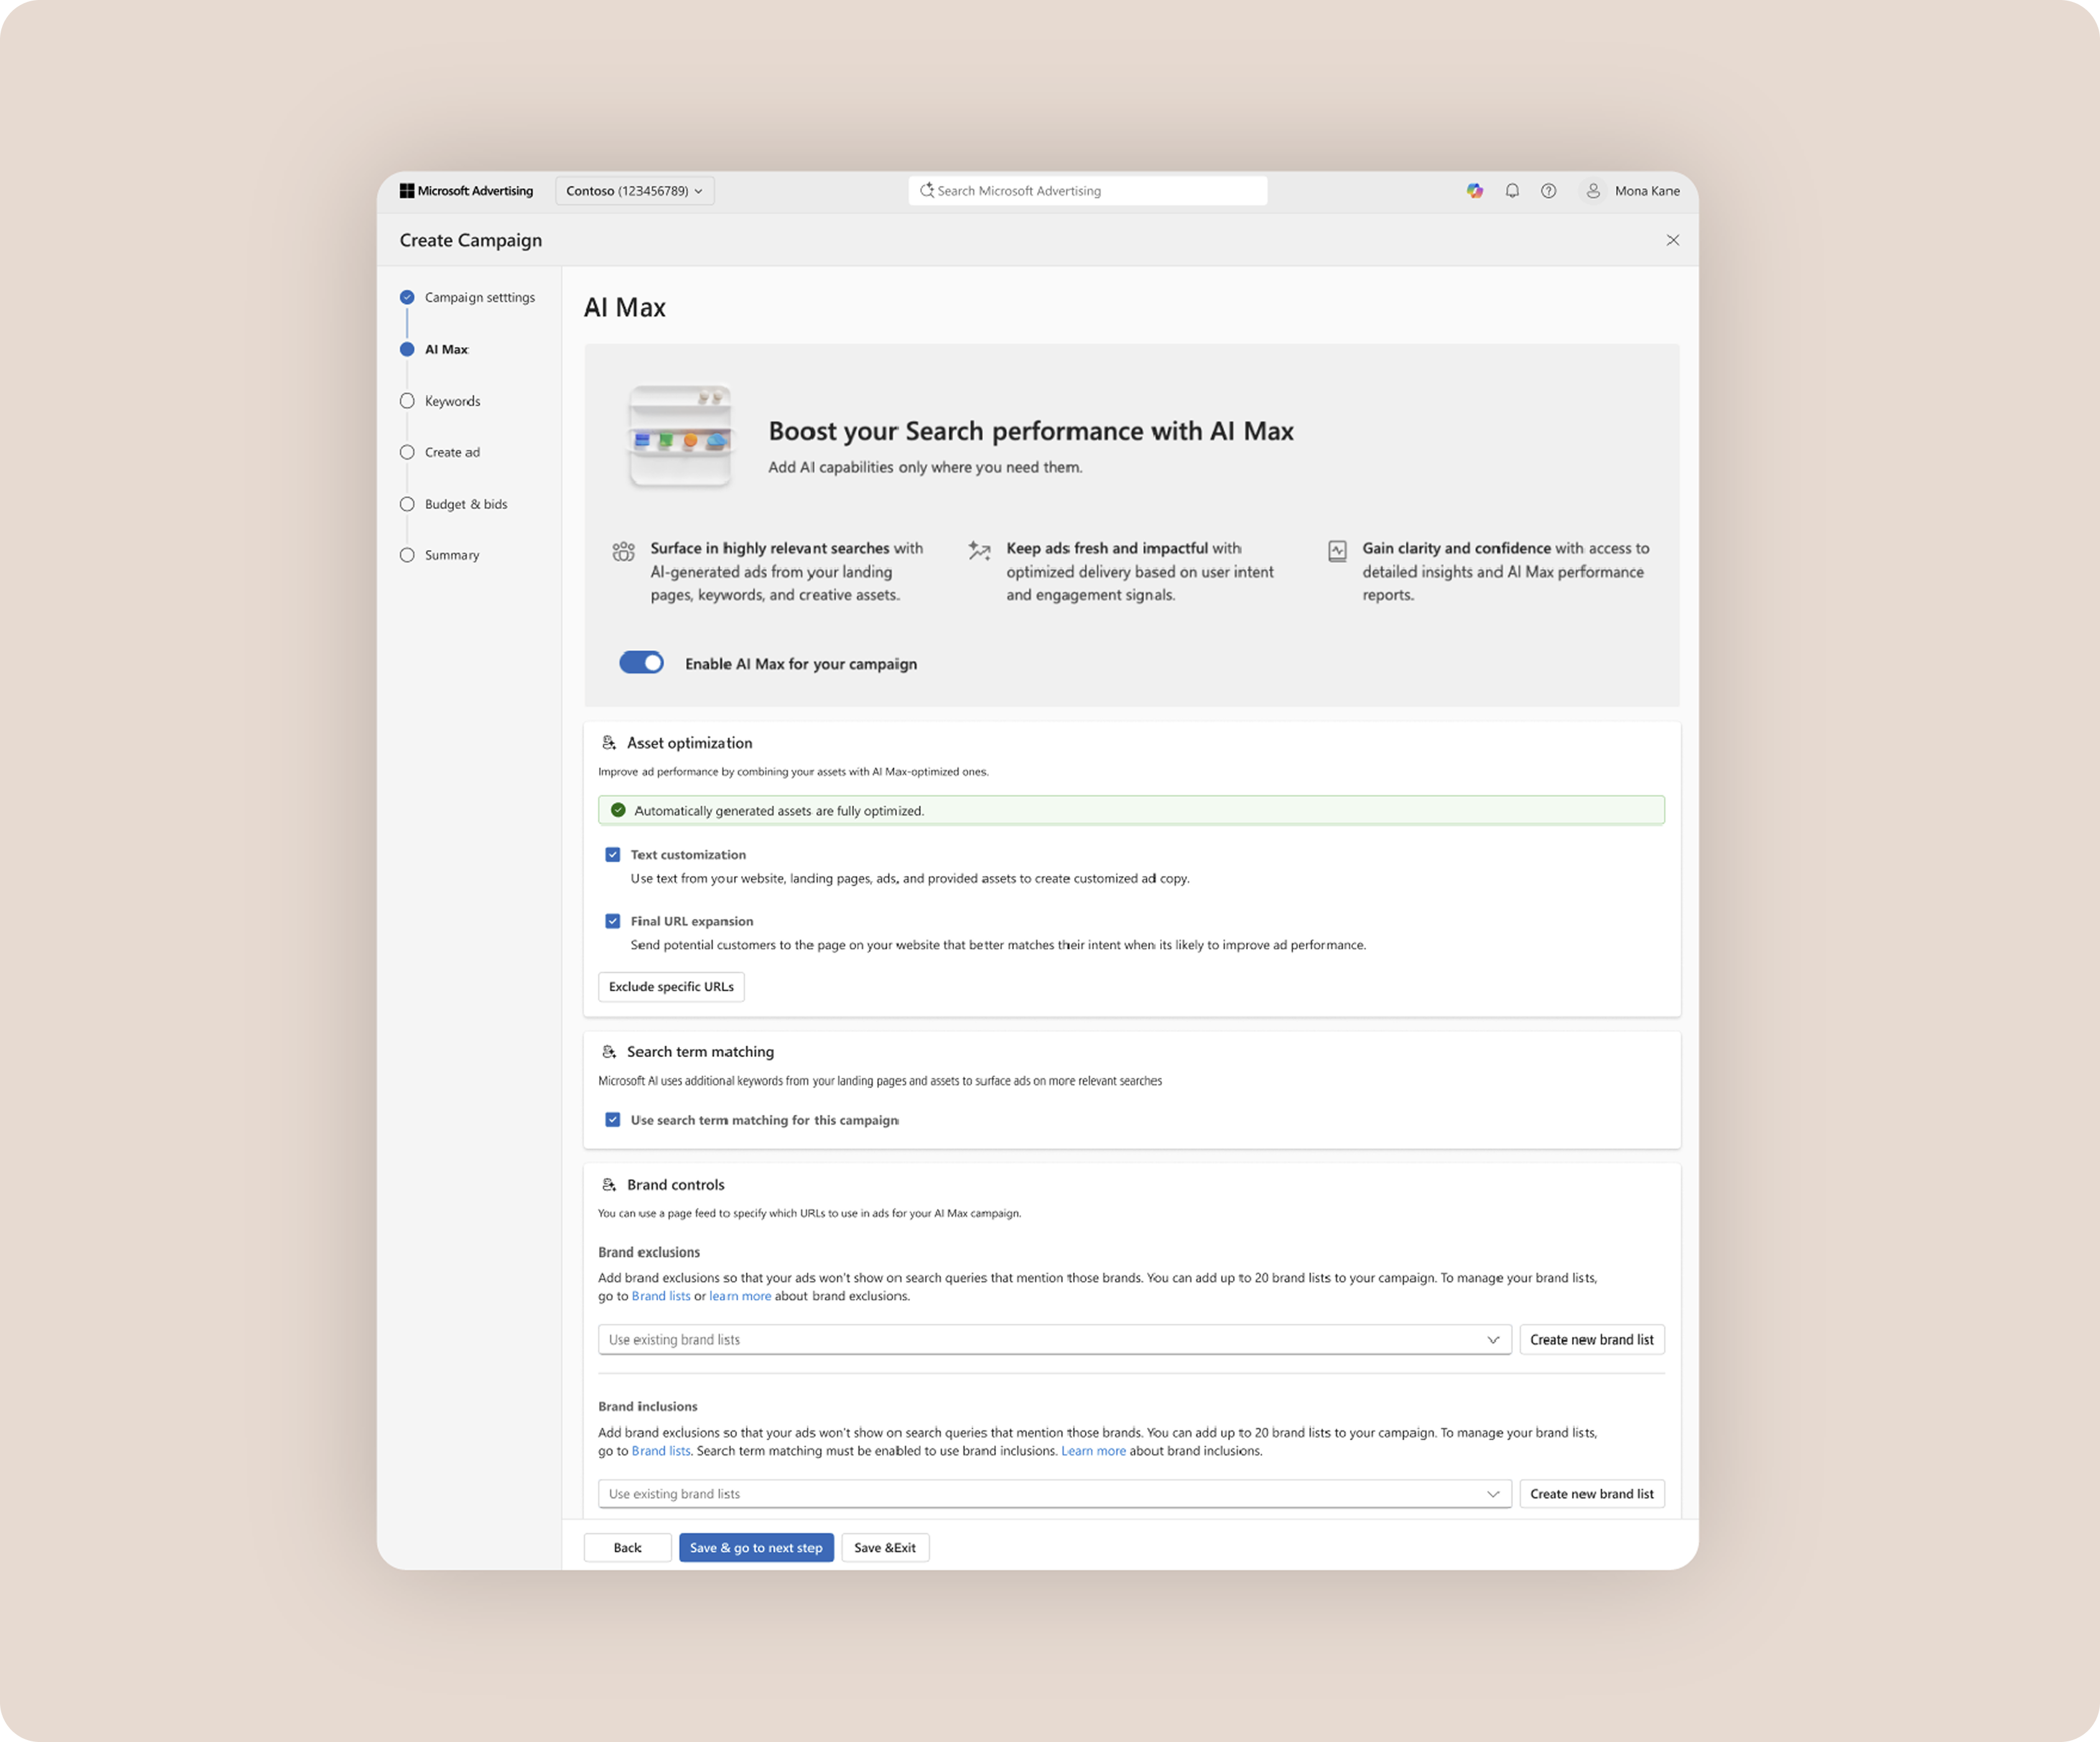This screenshot has height=1742, width=2100.
Task: Click the green check success icon
Action: [x=618, y=810]
